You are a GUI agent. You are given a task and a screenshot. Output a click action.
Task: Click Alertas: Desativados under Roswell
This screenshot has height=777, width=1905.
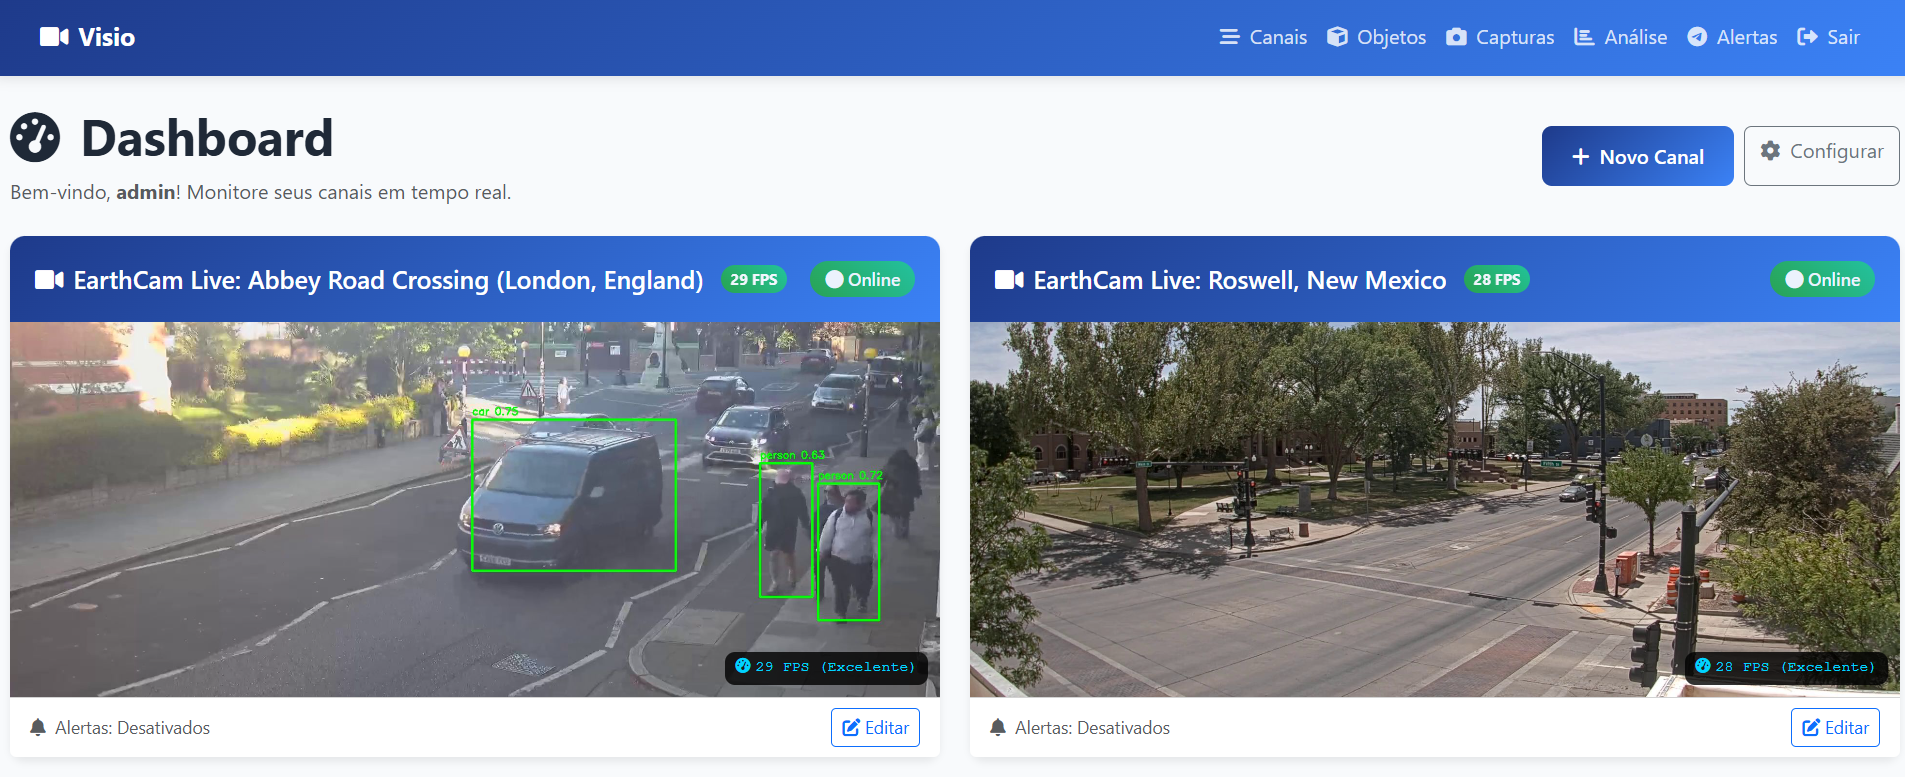1092,728
